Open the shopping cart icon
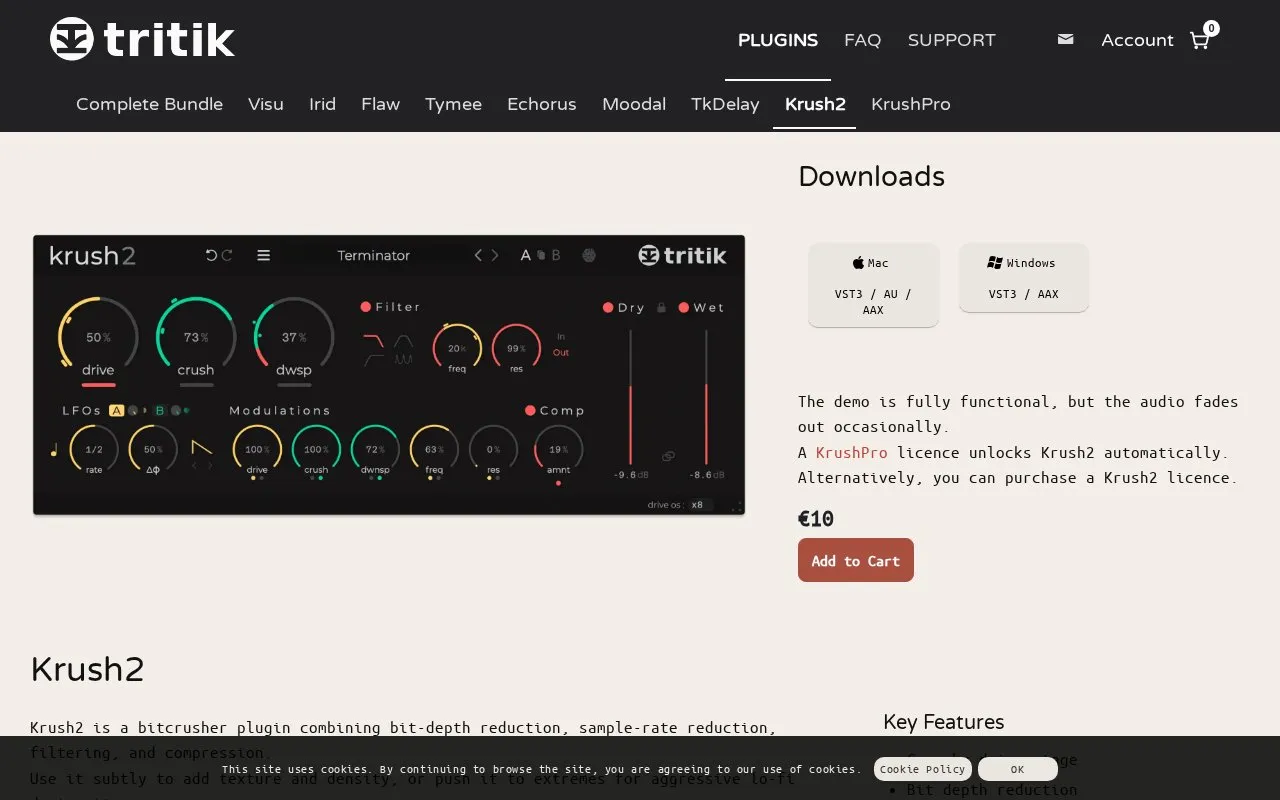 (1199, 40)
